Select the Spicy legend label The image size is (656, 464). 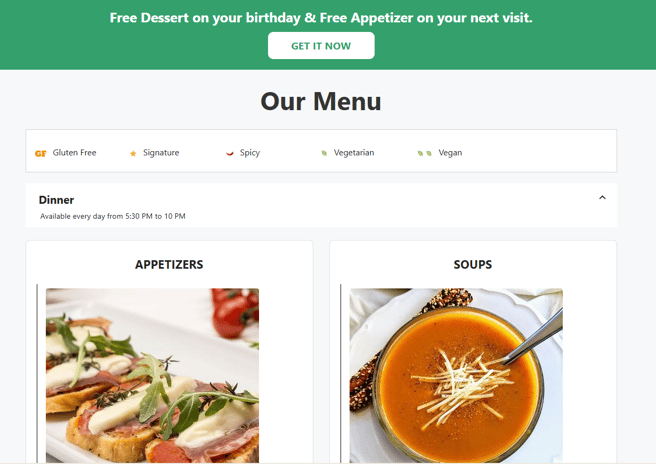tap(250, 153)
